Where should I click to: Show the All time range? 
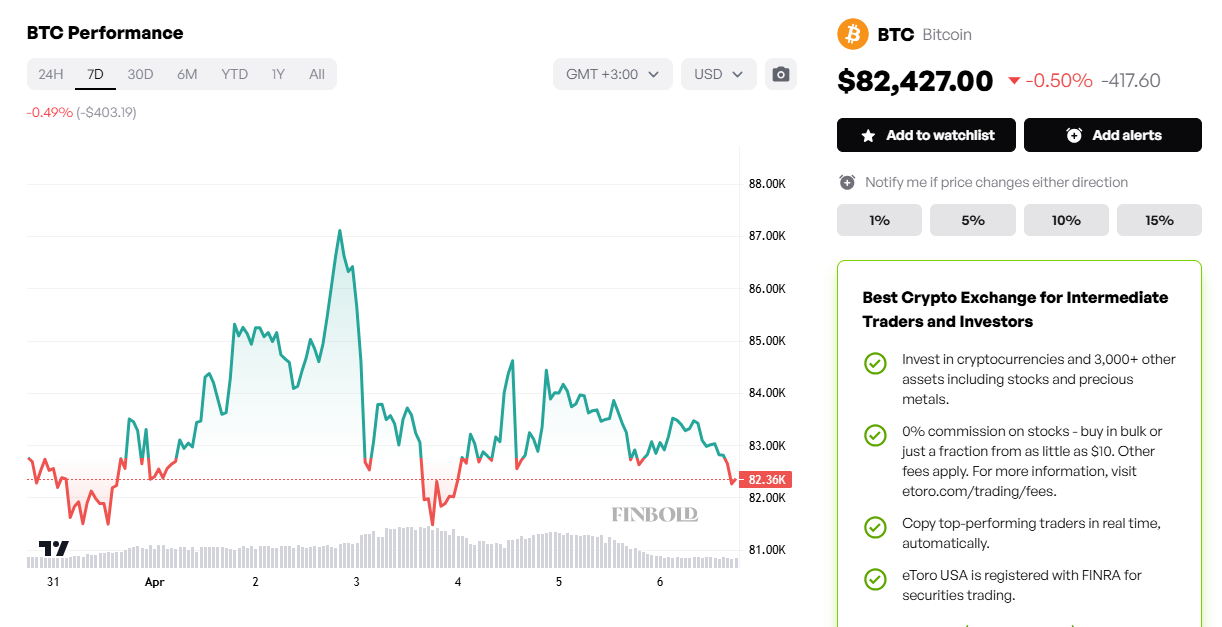click(317, 74)
